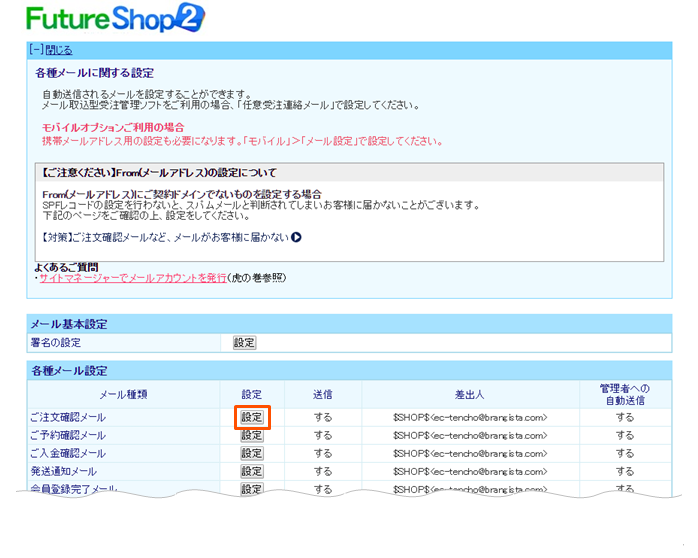698x558 pixels.
Task: Click the 管理者への自動送信 column header
Action: tap(624, 394)
